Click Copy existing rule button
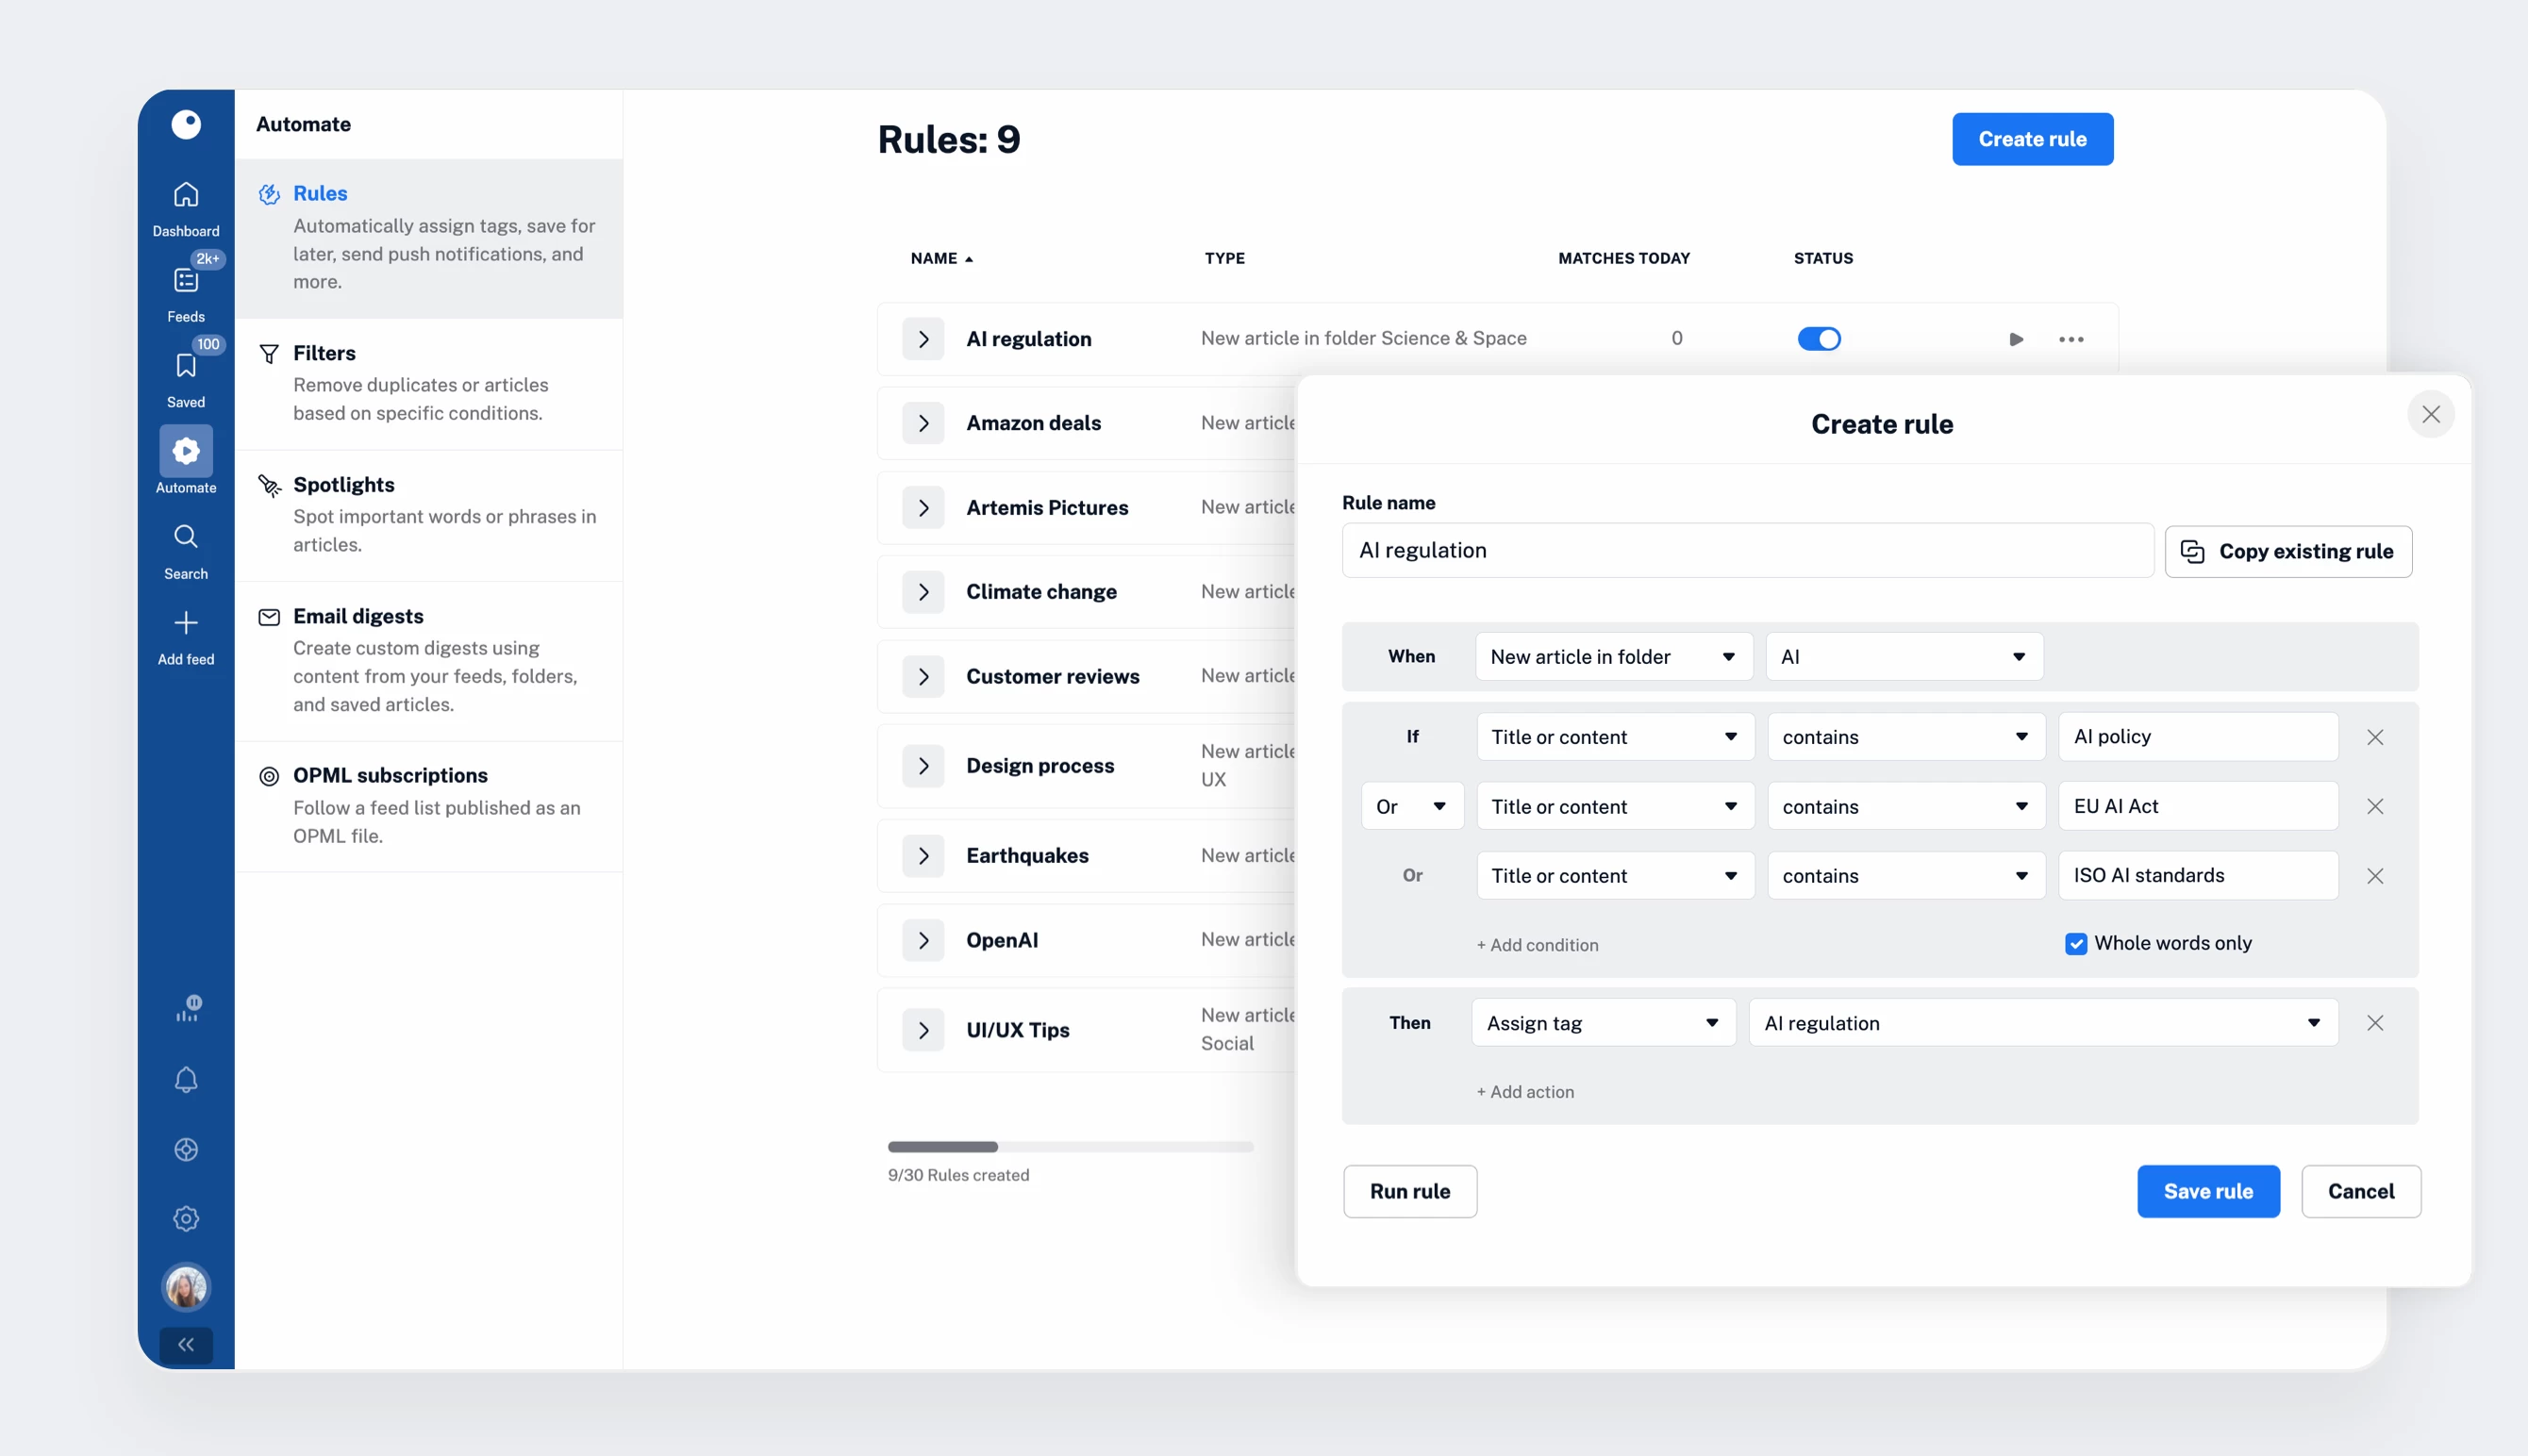 (2288, 552)
